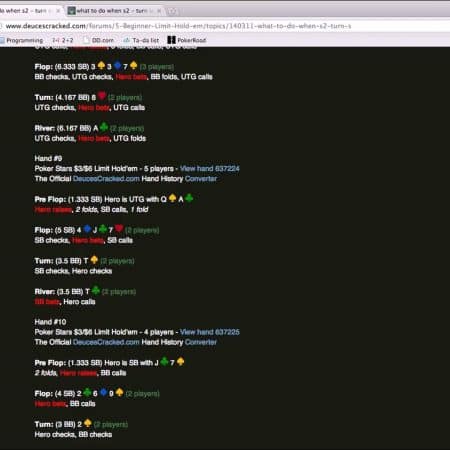Click the 'Hand #9' heading
This screenshot has width=450, height=450.
pos(48,158)
